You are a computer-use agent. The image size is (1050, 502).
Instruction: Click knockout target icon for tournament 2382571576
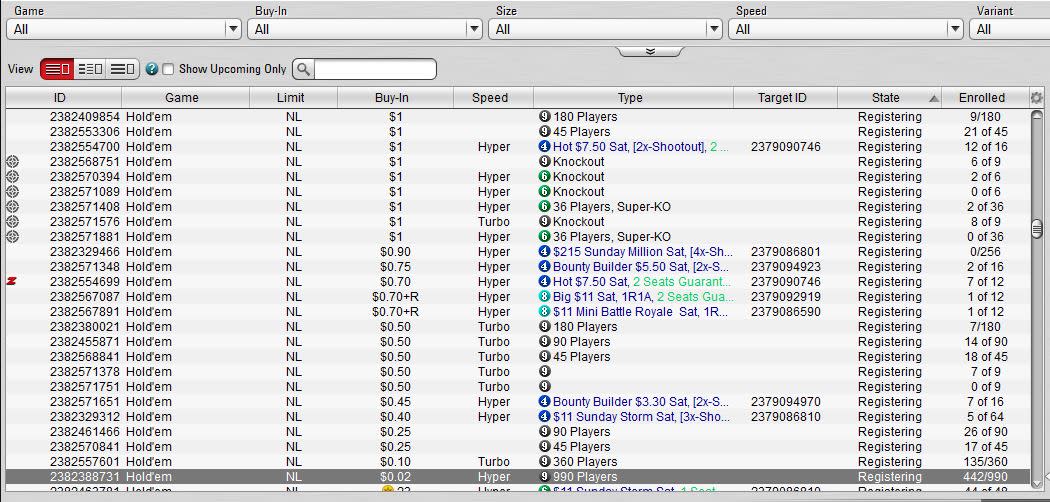tap(12, 222)
